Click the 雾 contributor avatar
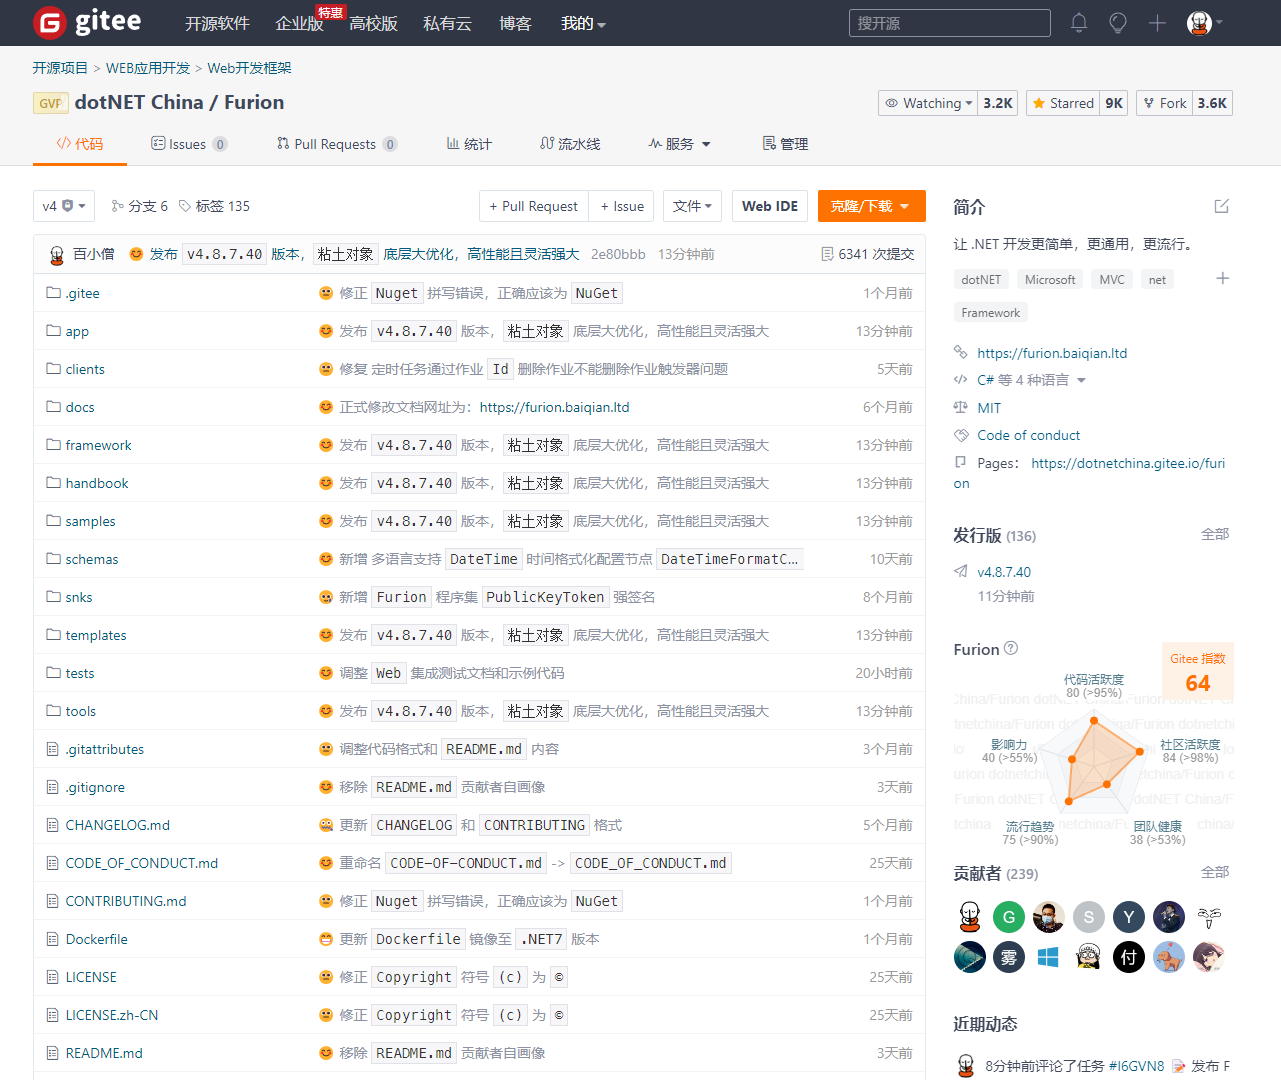Screen dimensions: 1281x1080 1009,957
